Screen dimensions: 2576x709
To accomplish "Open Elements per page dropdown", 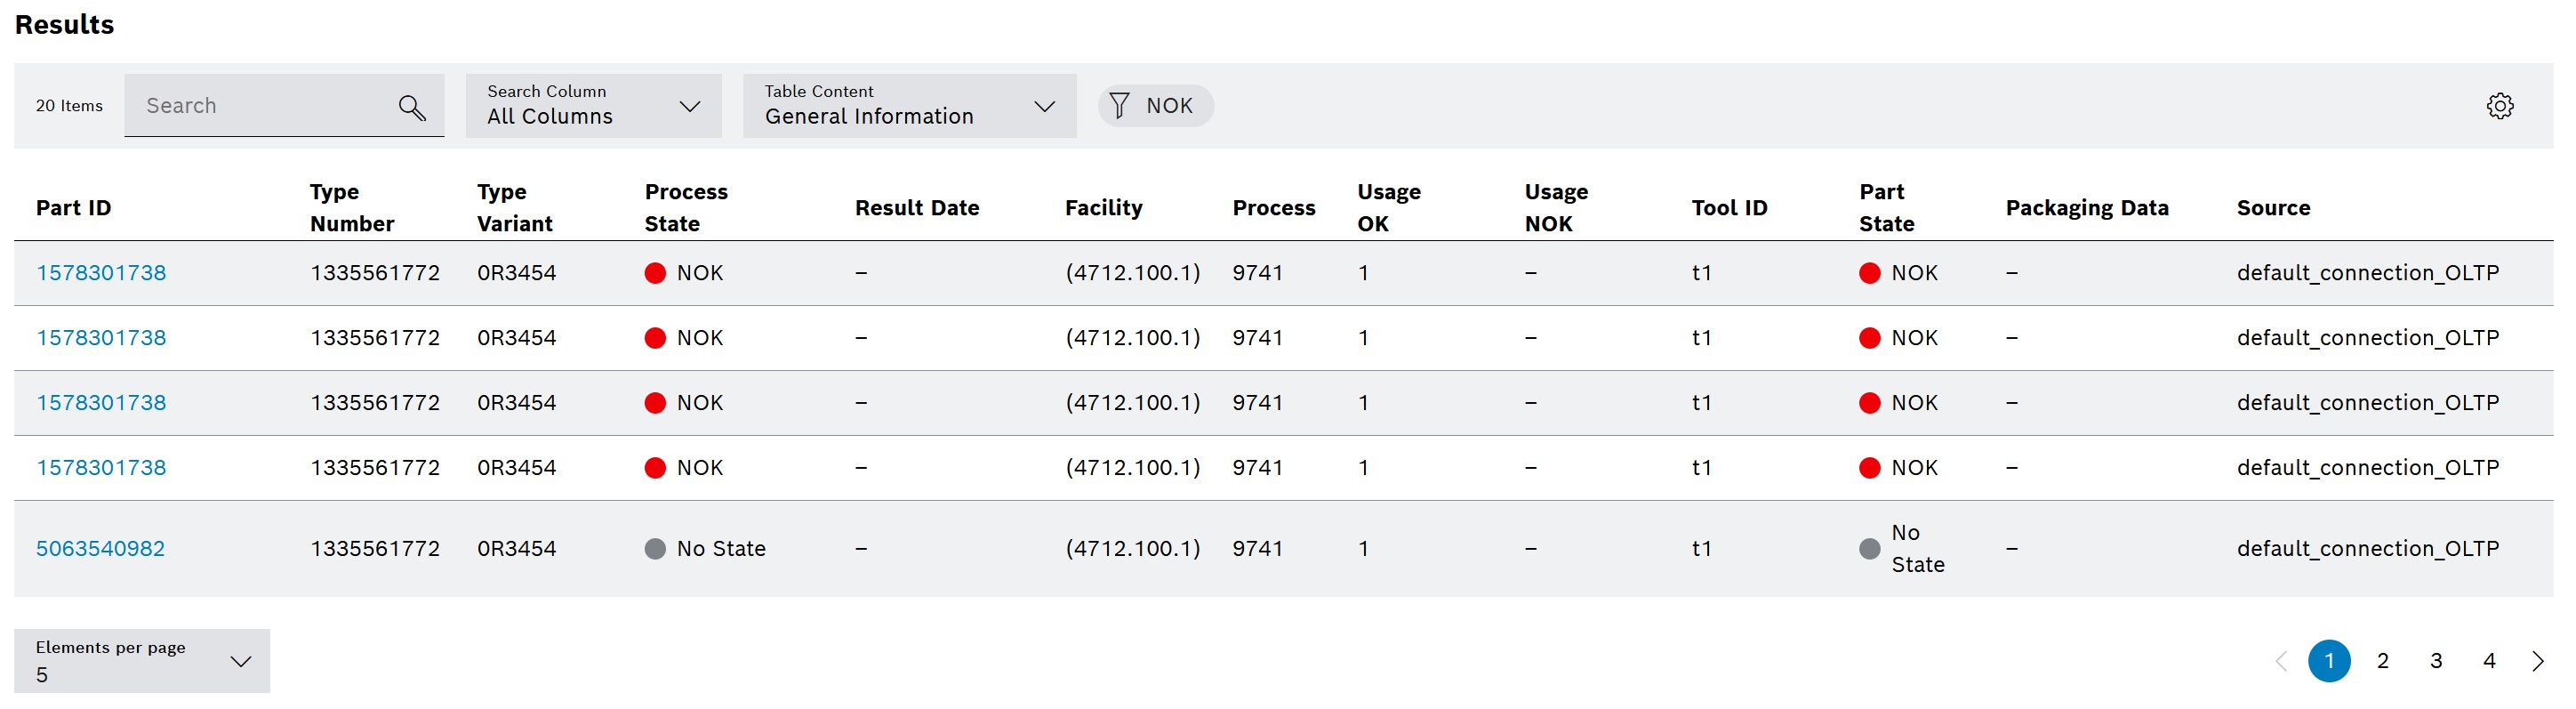I will (x=142, y=660).
